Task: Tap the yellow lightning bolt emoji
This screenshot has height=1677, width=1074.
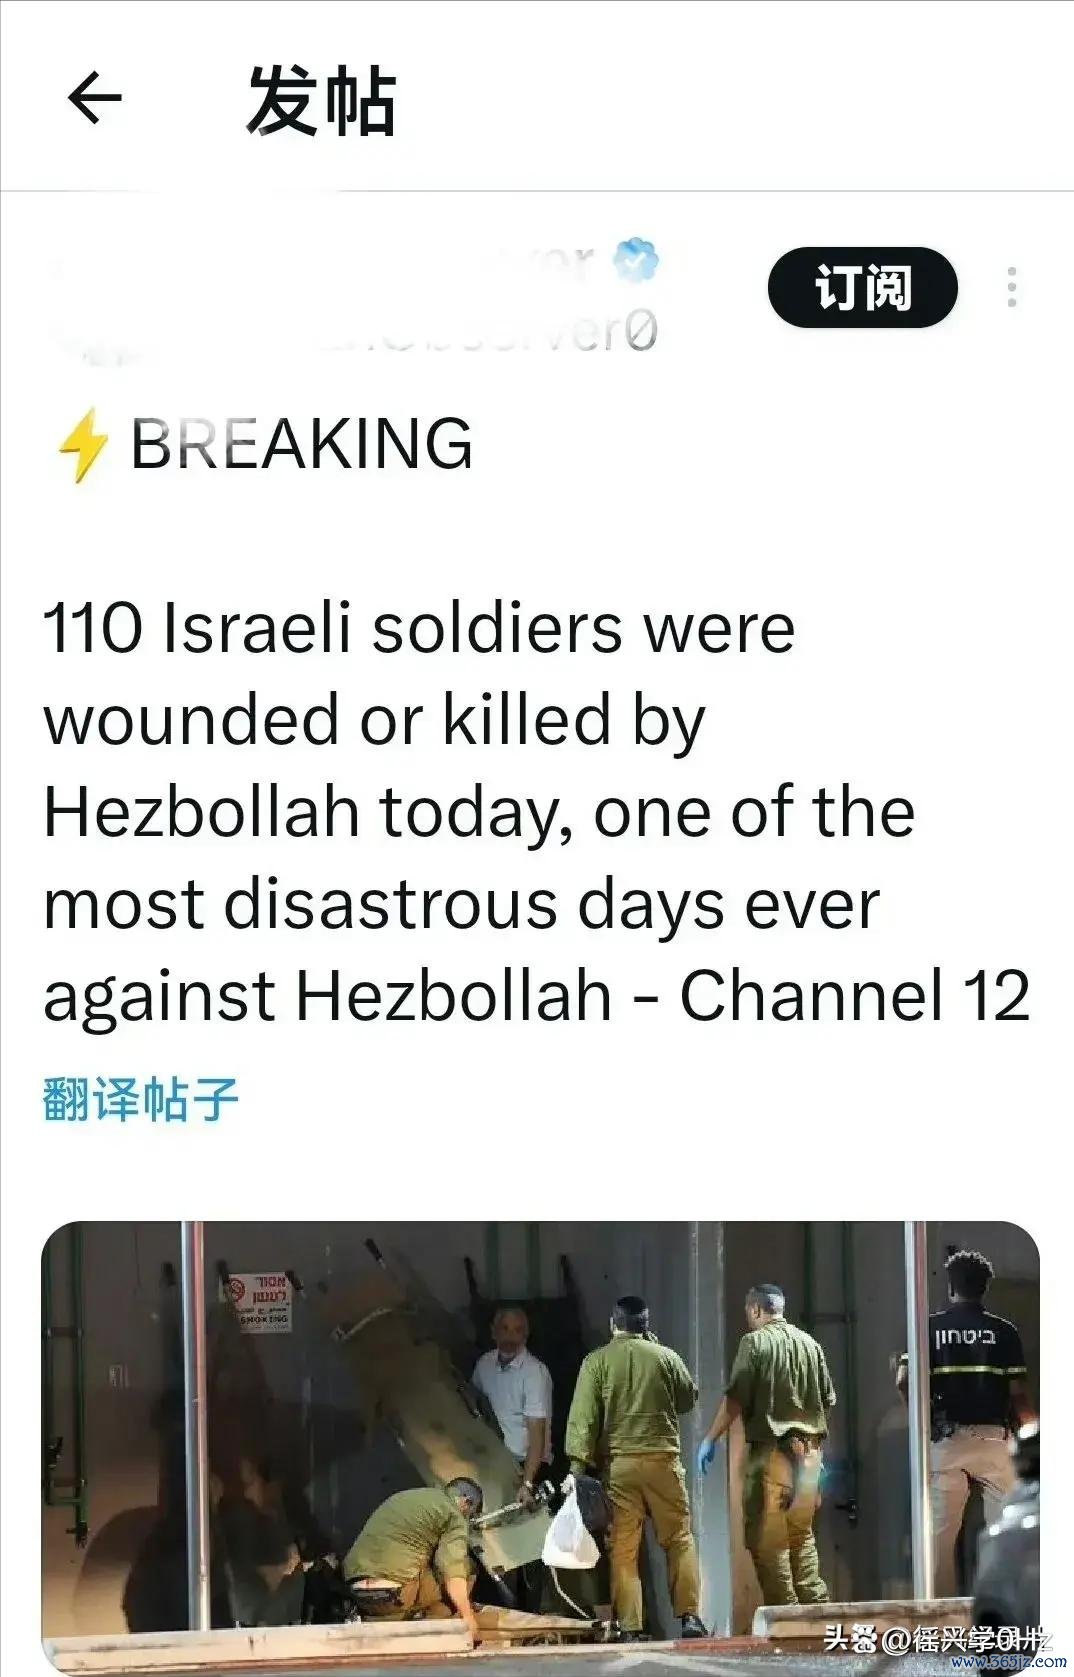Action: click(82, 445)
